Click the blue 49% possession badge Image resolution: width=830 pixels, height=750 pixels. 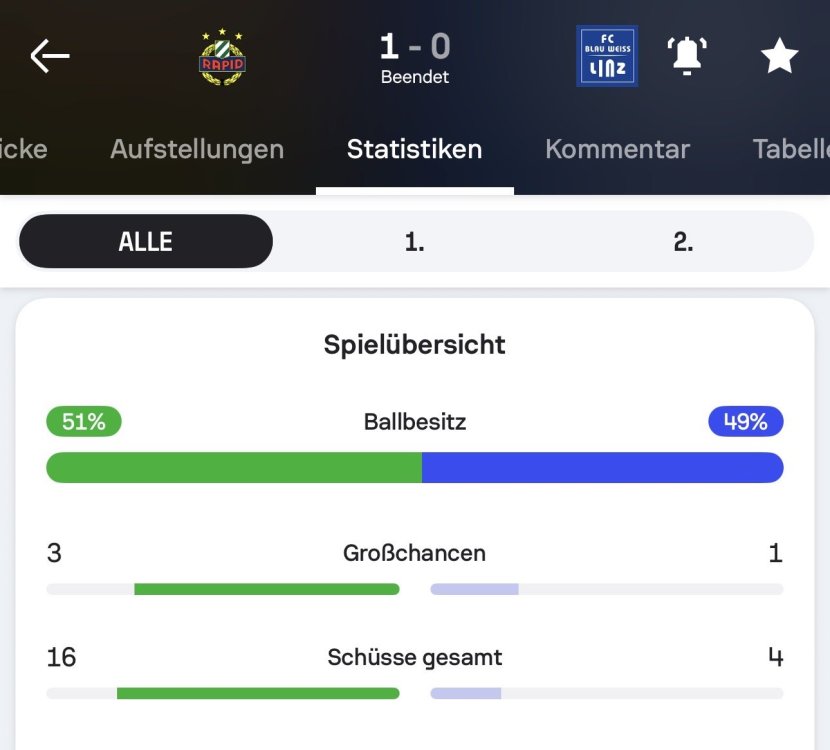pyautogui.click(x=745, y=422)
